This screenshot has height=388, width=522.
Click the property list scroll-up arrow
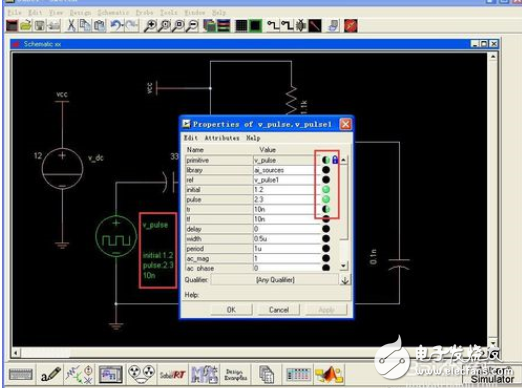[x=344, y=160]
